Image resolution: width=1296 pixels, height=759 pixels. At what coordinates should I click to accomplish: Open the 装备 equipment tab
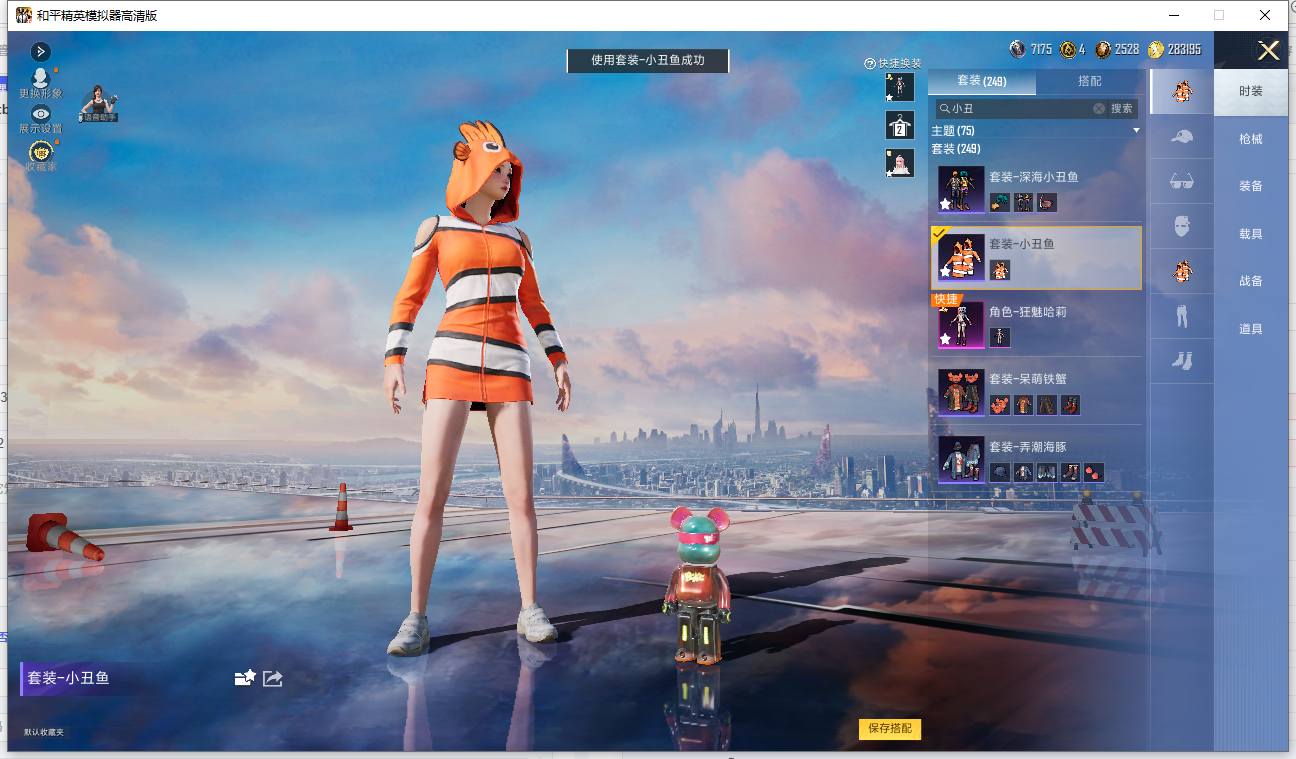point(1251,186)
